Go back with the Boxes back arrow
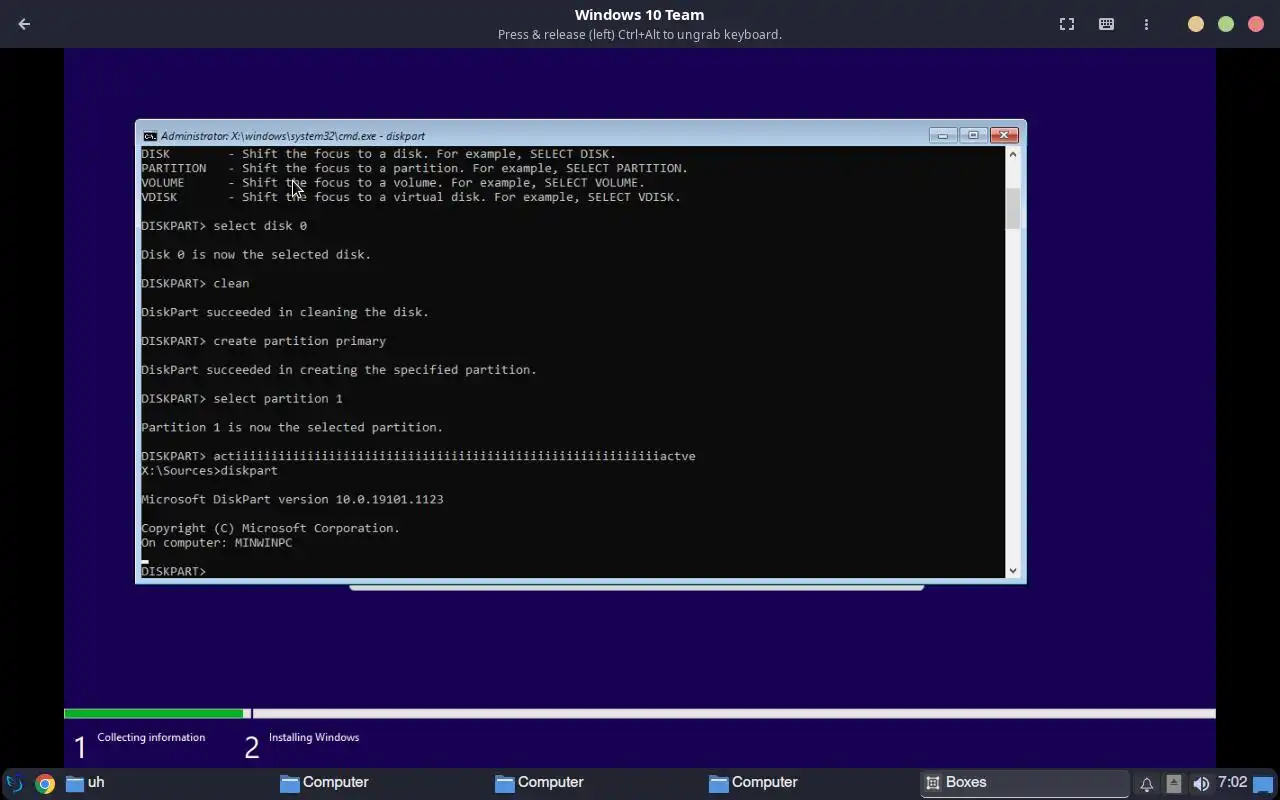The width and height of the screenshot is (1280, 800). click(24, 24)
